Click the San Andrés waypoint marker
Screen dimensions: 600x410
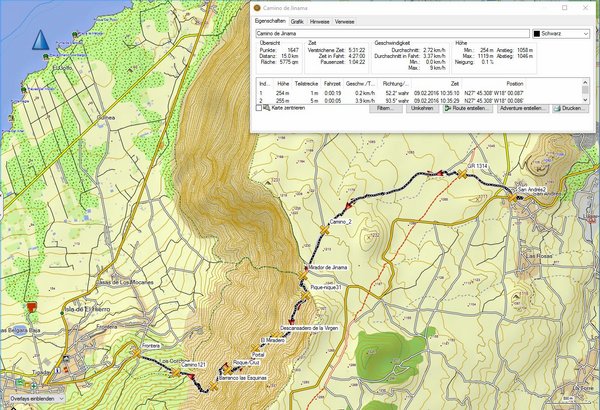point(511,197)
